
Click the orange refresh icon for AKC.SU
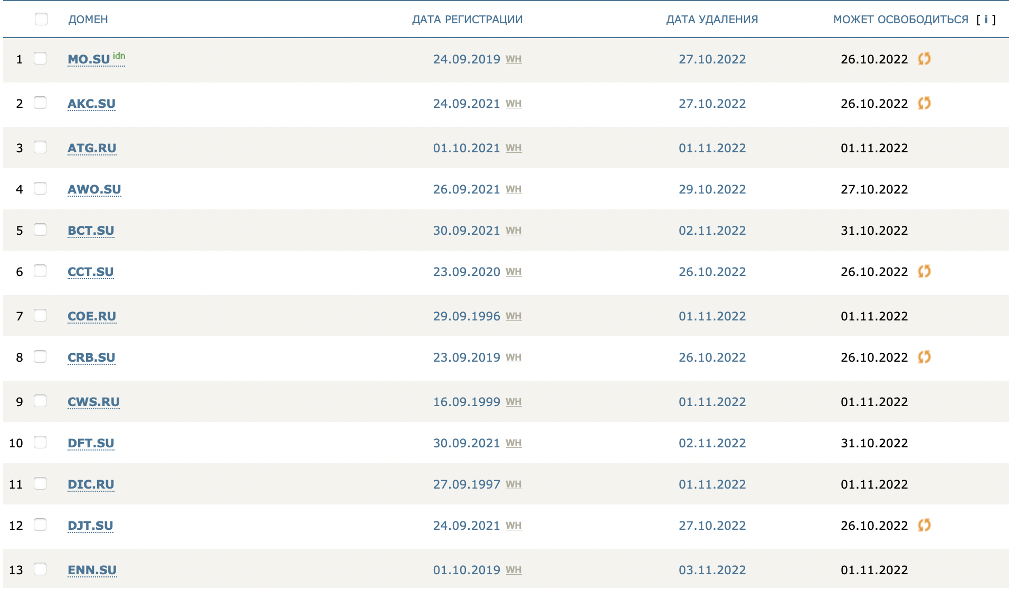click(924, 103)
